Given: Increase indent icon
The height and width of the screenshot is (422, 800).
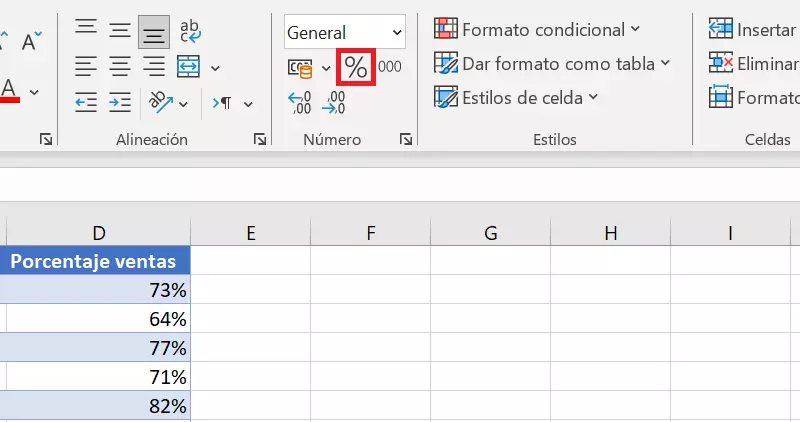Looking at the screenshot, I should click(x=120, y=103).
